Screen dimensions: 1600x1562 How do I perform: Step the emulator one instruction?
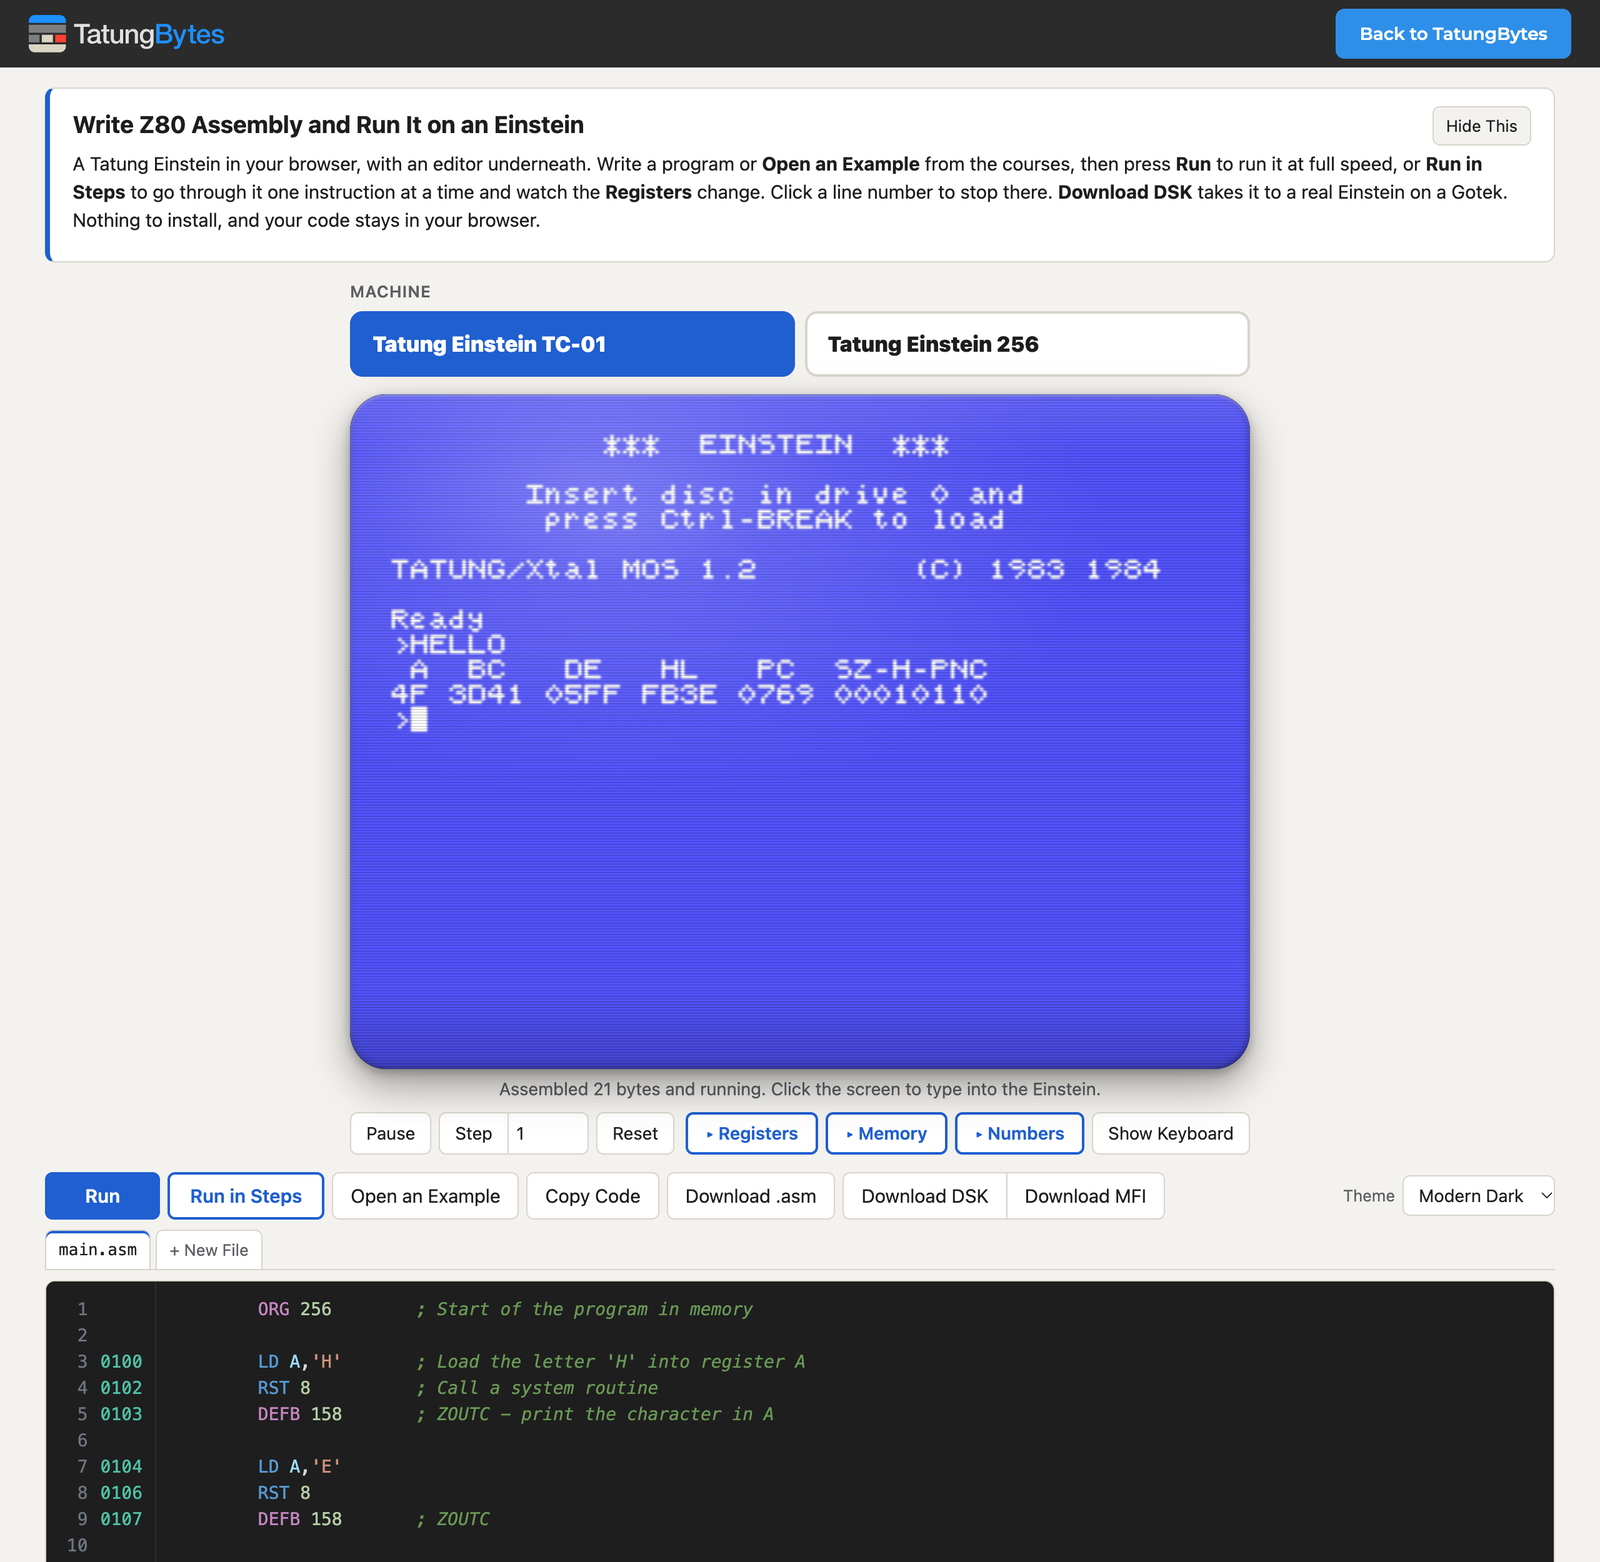tap(473, 1133)
